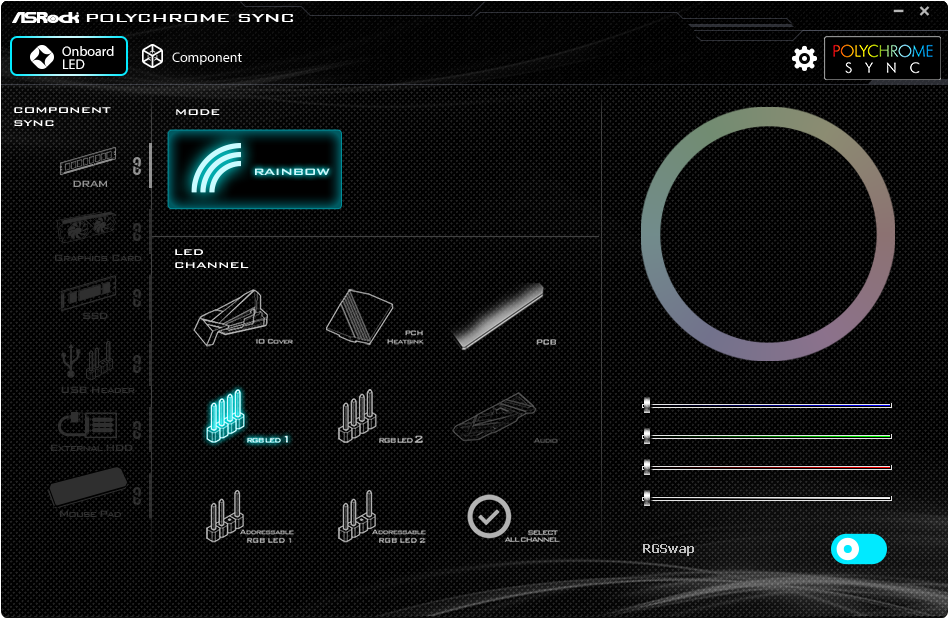Toggle Graphics Card sync link icon

pos(137,232)
